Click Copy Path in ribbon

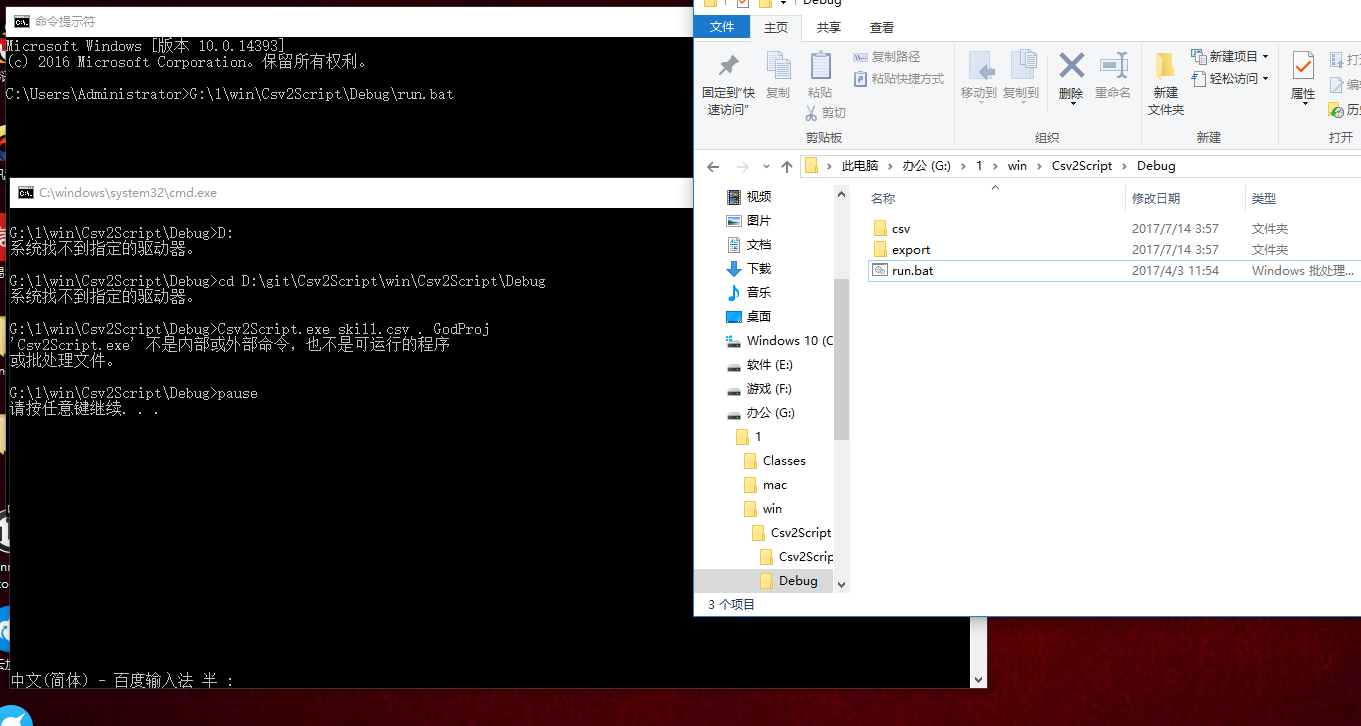pos(887,57)
